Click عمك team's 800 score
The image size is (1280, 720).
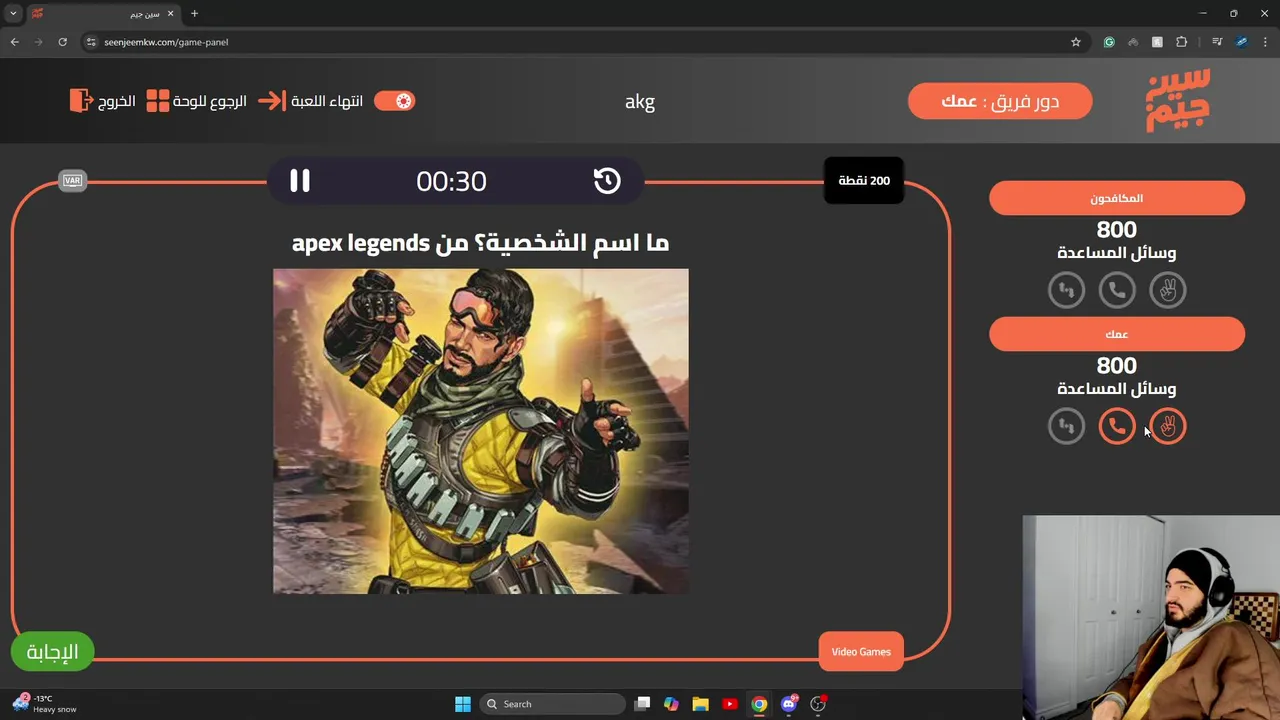pyautogui.click(x=1117, y=366)
